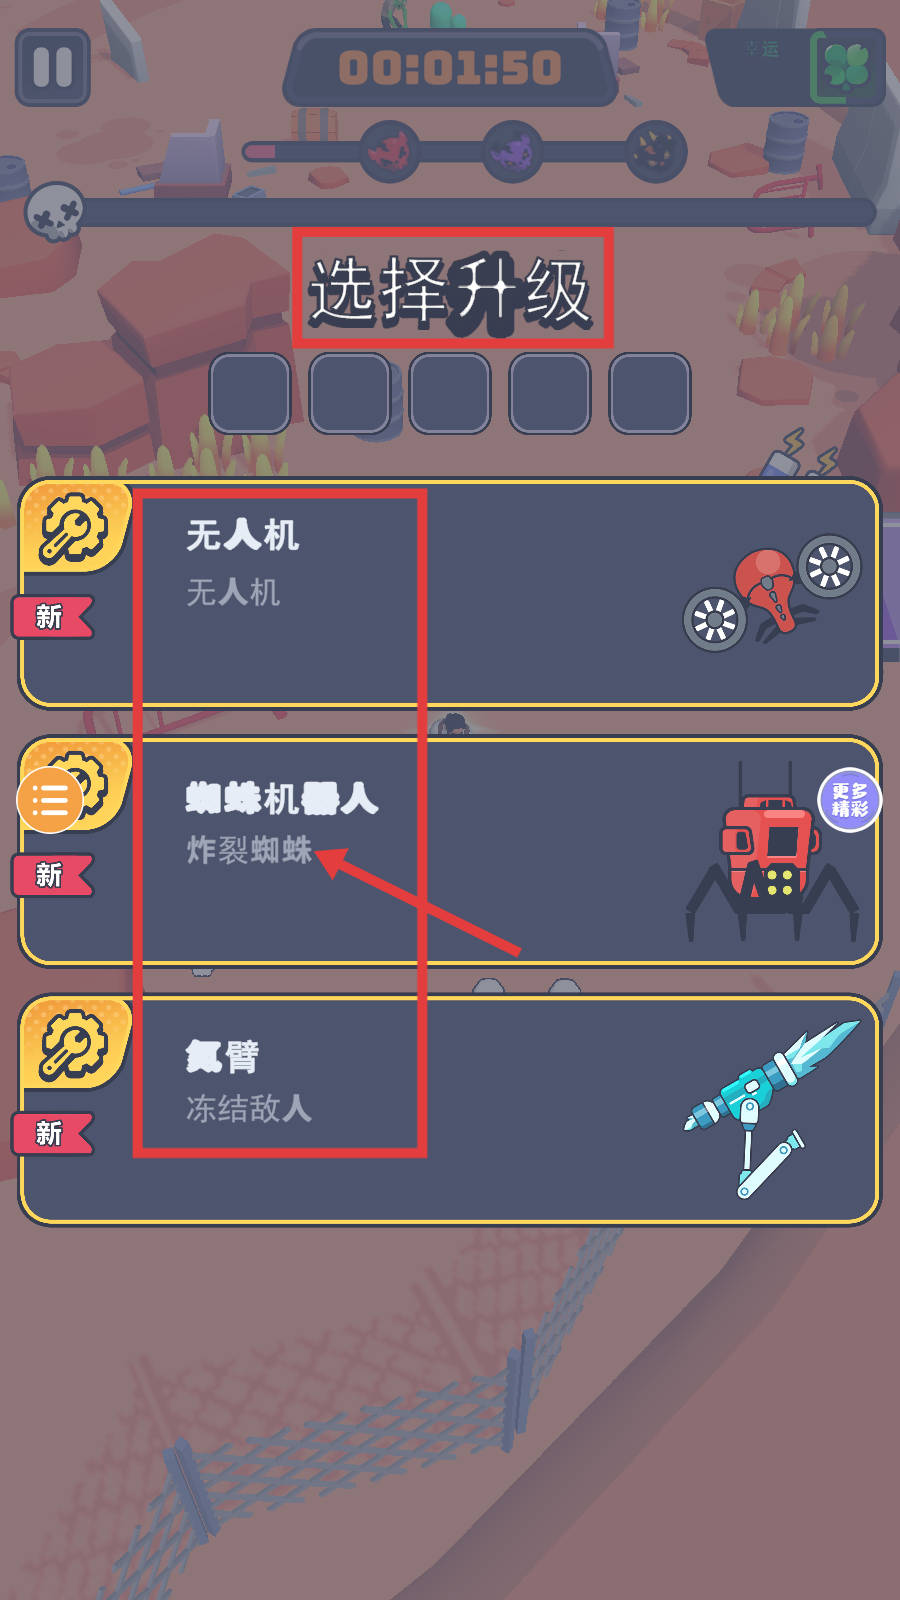Pick the 氮臂 freeze enemies upgrade
Screen dimensions: 900x1600
(450, 1110)
